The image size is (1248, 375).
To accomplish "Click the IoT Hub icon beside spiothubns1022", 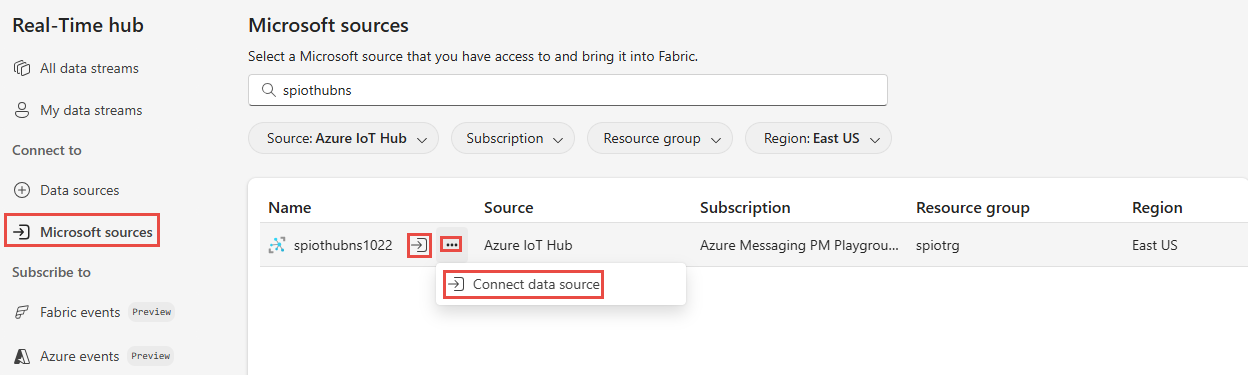I will (x=277, y=245).
